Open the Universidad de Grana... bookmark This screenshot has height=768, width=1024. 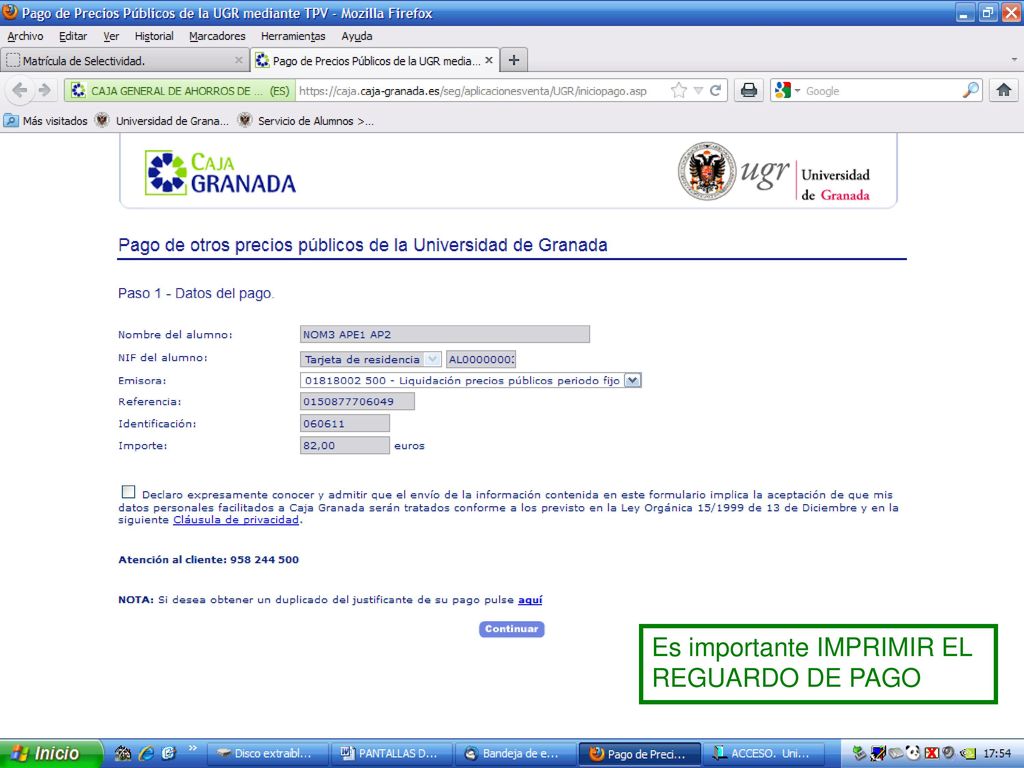point(162,121)
